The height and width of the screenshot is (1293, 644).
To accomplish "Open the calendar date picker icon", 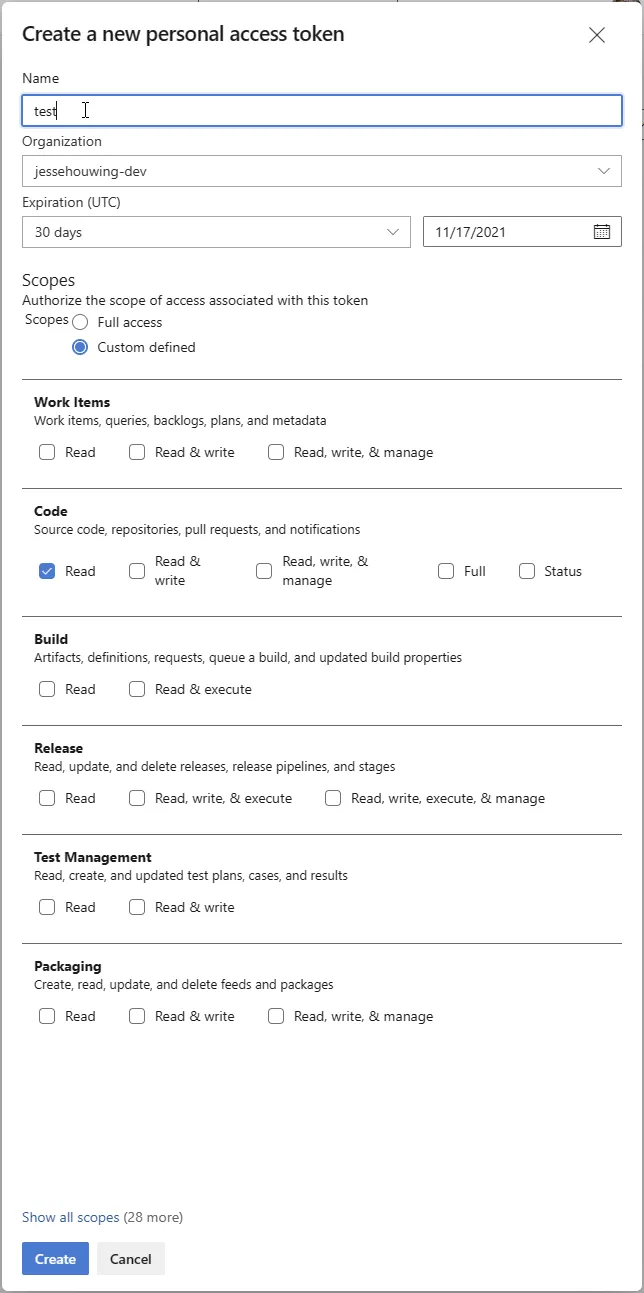I will tap(602, 232).
